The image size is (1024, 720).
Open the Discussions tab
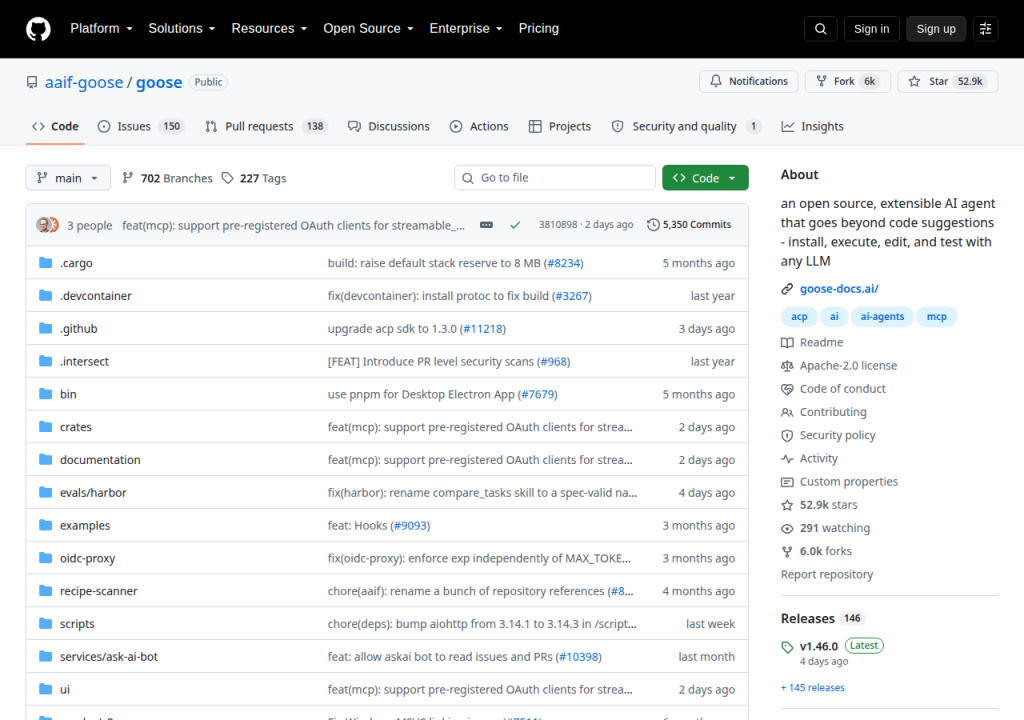[389, 126]
